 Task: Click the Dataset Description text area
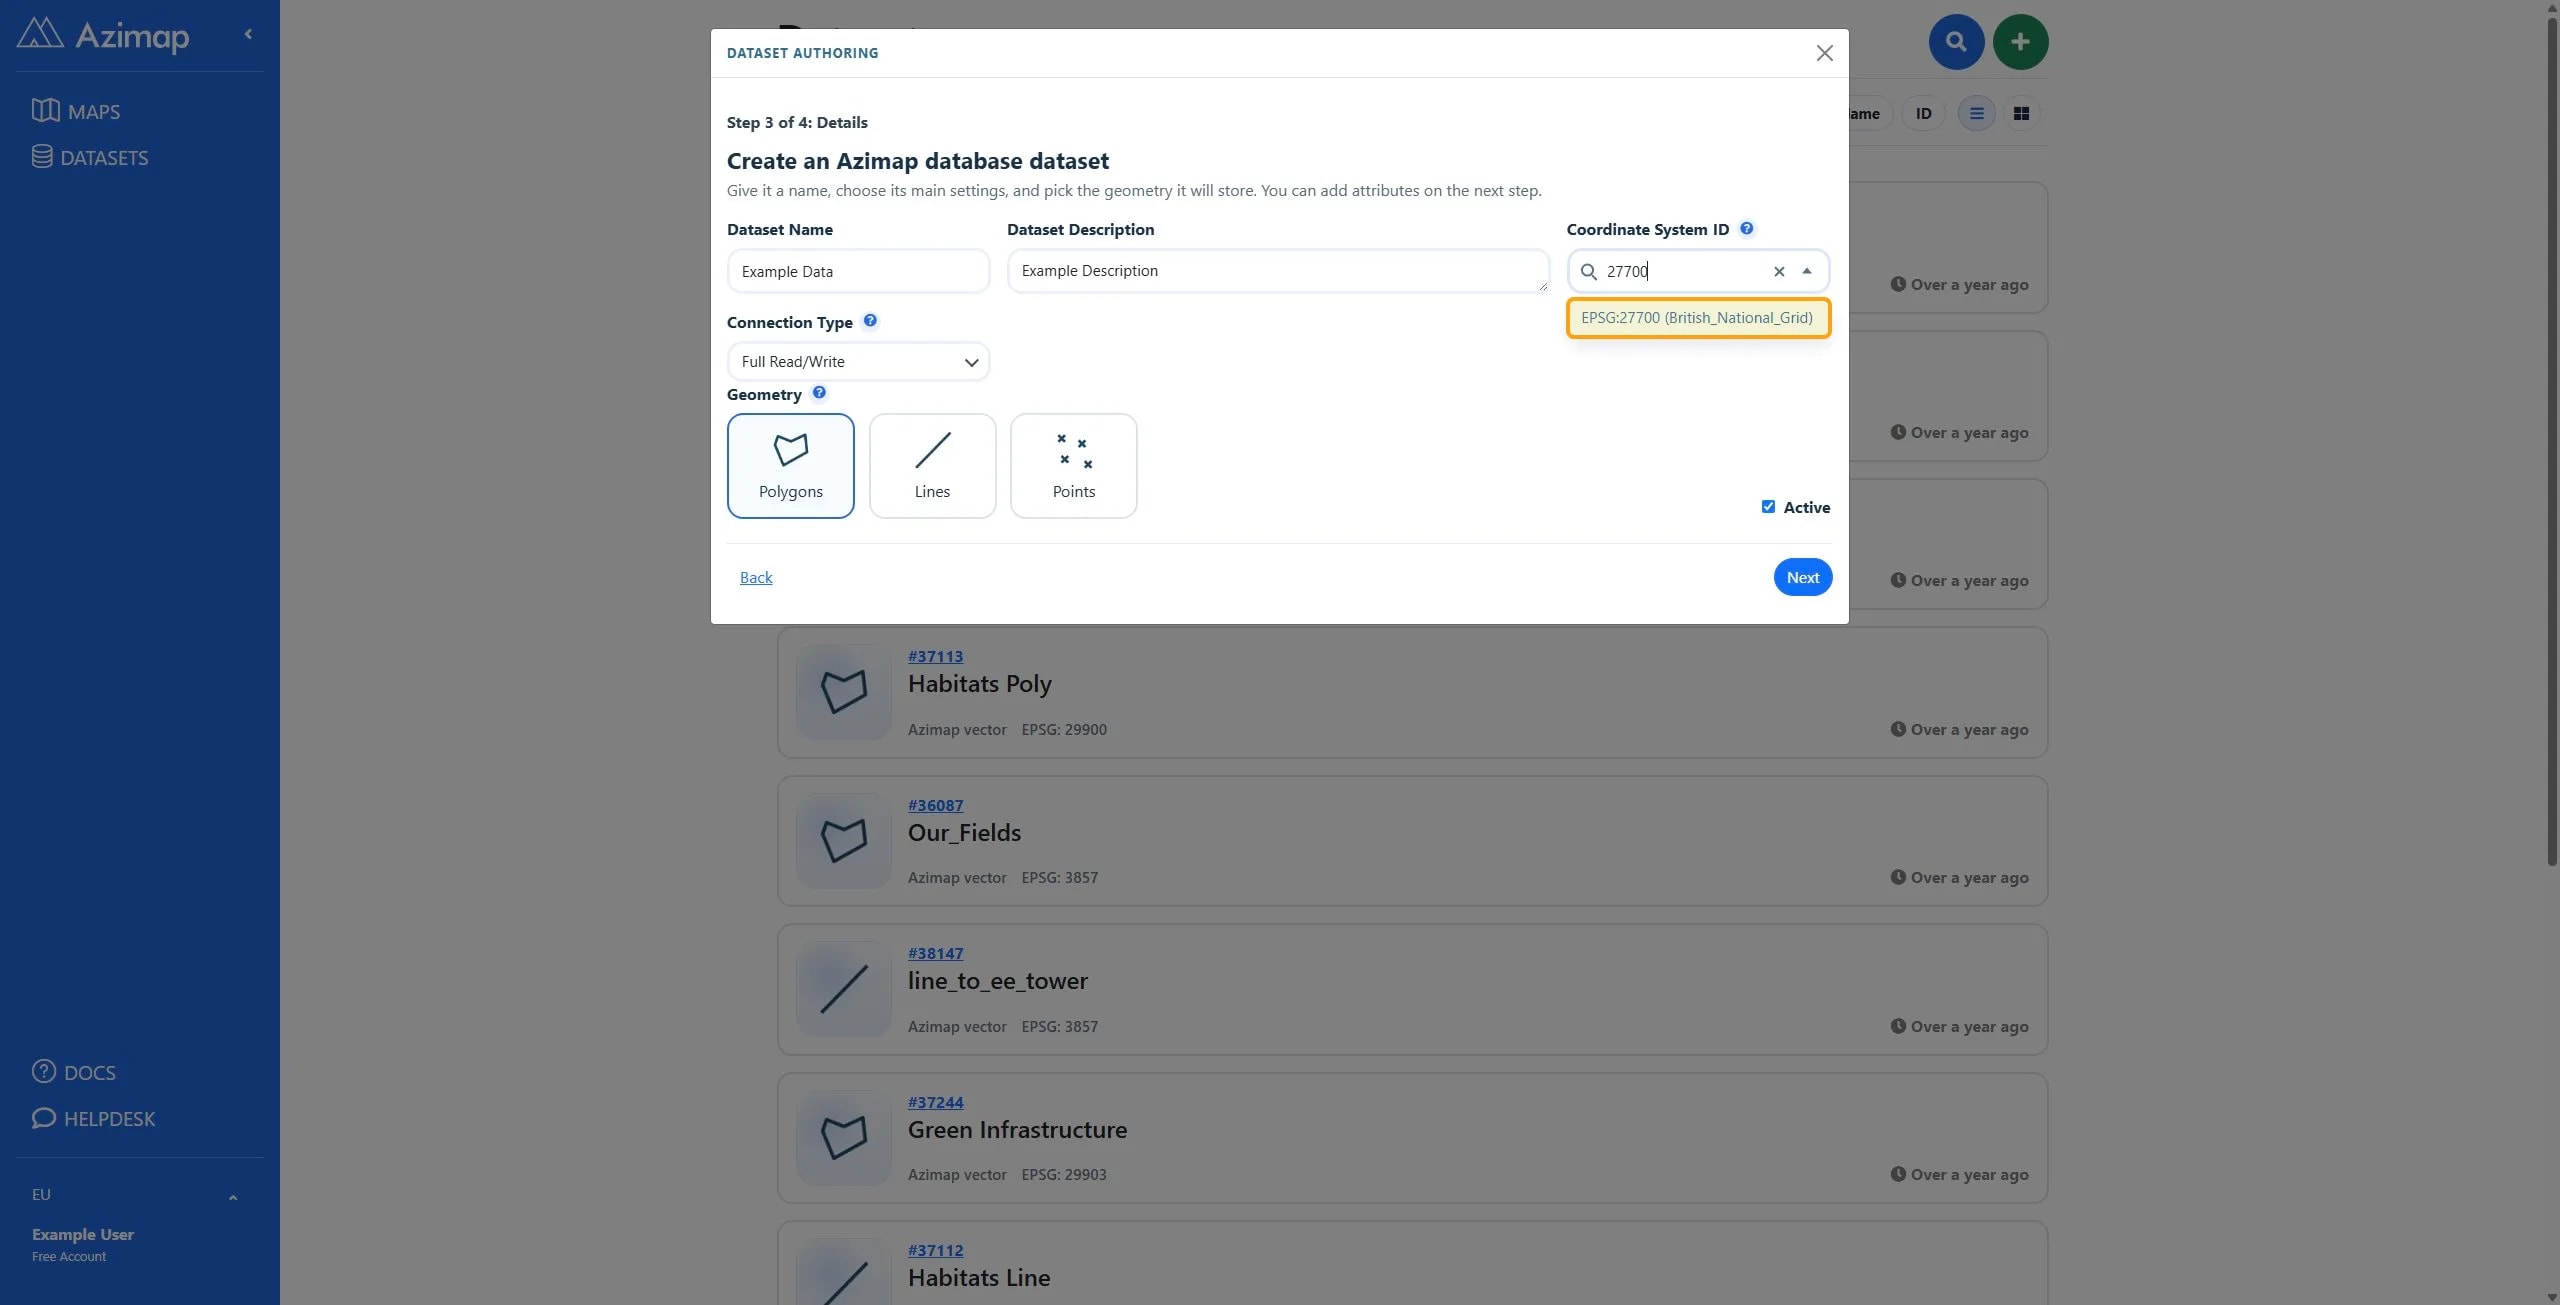click(x=1278, y=271)
